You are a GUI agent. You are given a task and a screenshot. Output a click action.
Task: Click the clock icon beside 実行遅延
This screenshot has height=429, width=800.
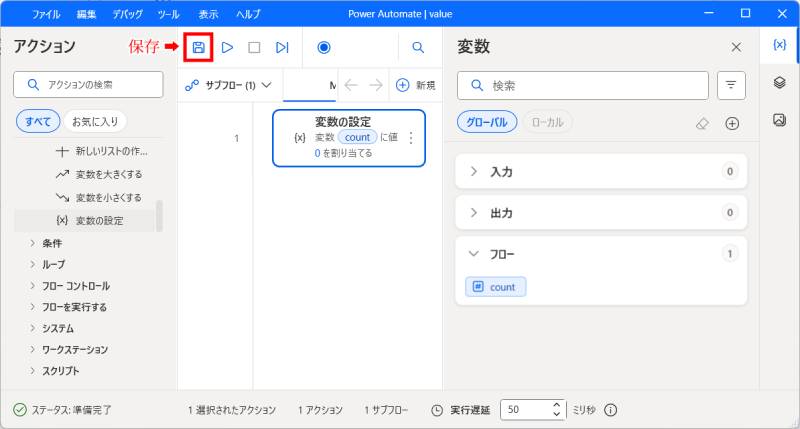pyautogui.click(x=437, y=410)
